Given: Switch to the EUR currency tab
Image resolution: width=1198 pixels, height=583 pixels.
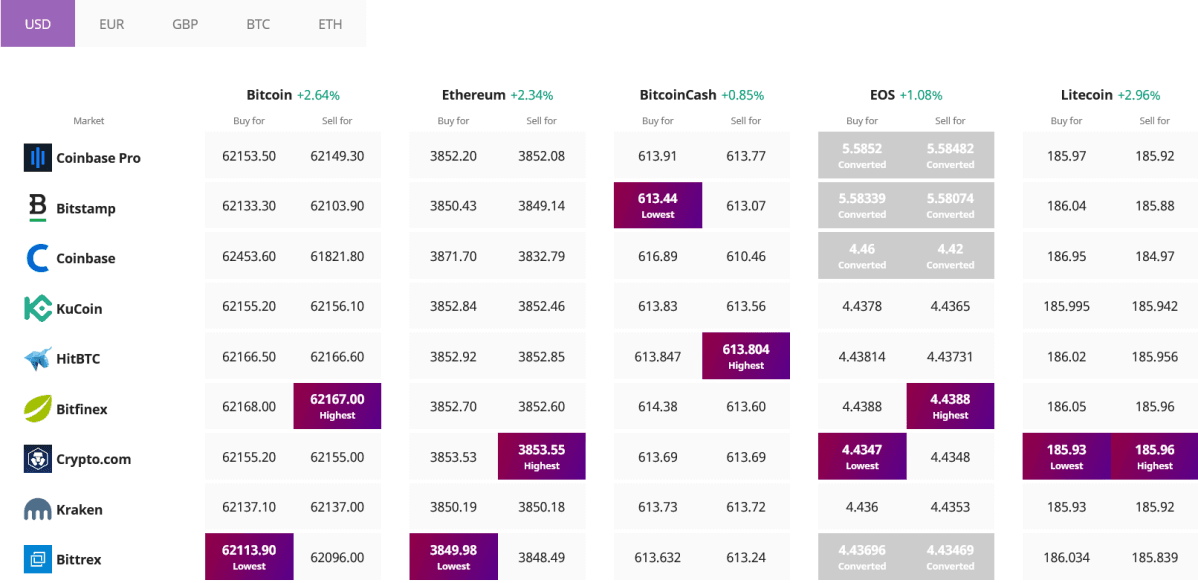Looking at the screenshot, I should click(112, 24).
